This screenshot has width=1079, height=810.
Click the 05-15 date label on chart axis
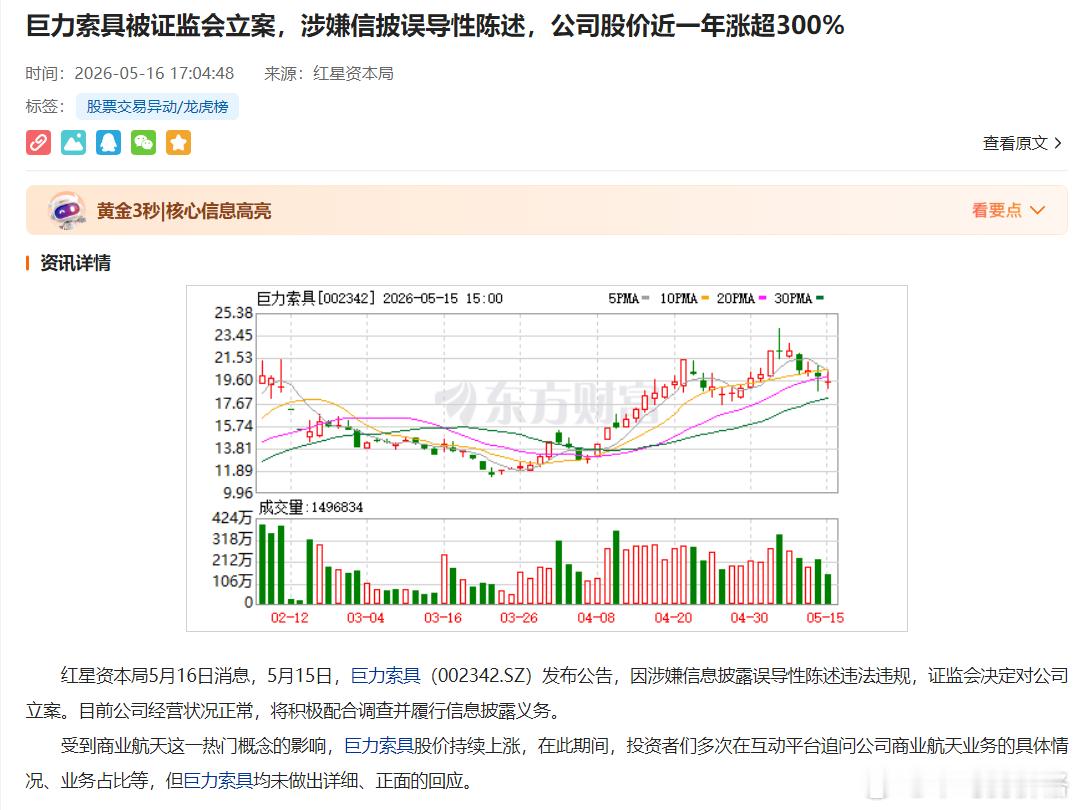click(x=824, y=618)
